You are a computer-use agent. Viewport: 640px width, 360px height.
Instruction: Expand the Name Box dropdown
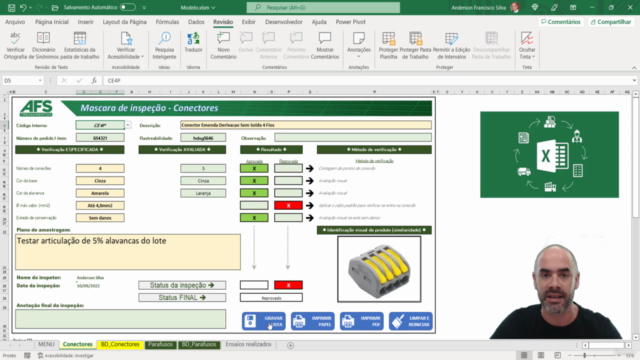click(40, 80)
